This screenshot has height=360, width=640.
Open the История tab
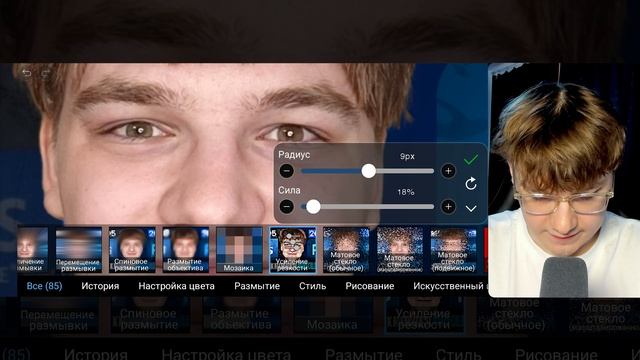pyautogui.click(x=100, y=286)
